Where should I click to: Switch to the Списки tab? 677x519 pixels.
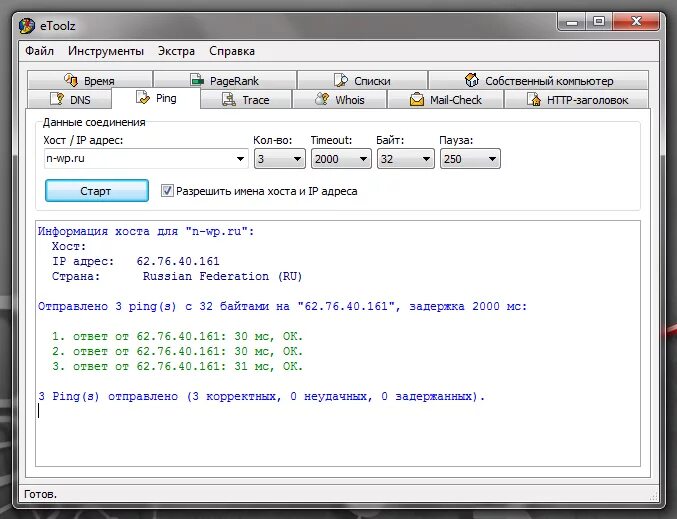(x=363, y=80)
